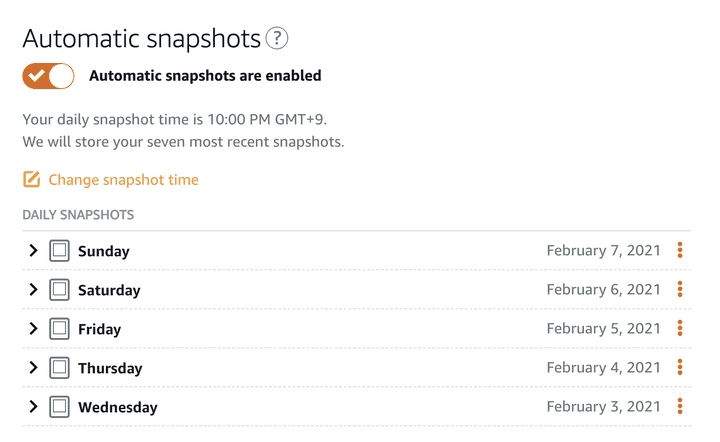Click the Friday snapshot label
This screenshot has height=442, width=720.
(x=99, y=329)
